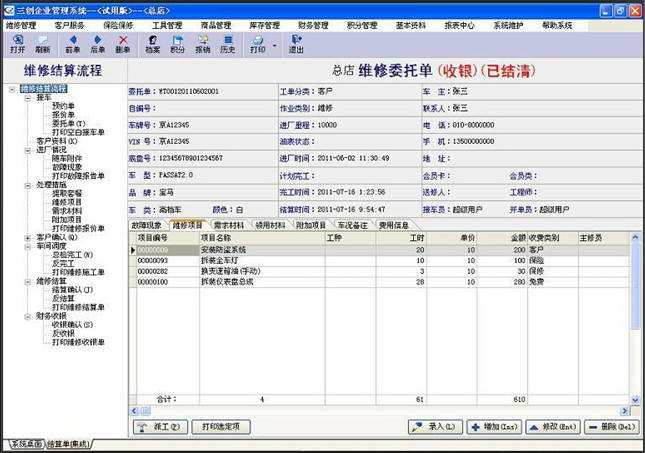Collapse the 接车 tree branch
The width and height of the screenshot is (645, 453).
28,98
